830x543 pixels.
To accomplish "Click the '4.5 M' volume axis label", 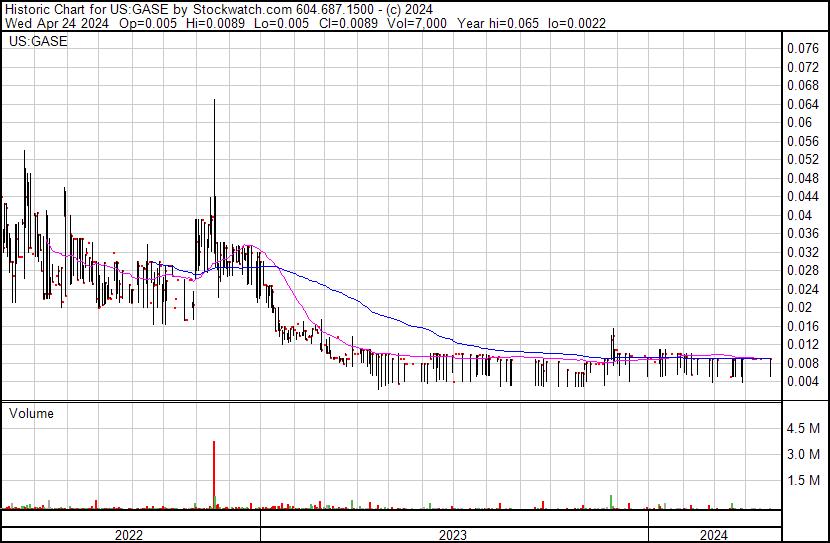I will (803, 428).
